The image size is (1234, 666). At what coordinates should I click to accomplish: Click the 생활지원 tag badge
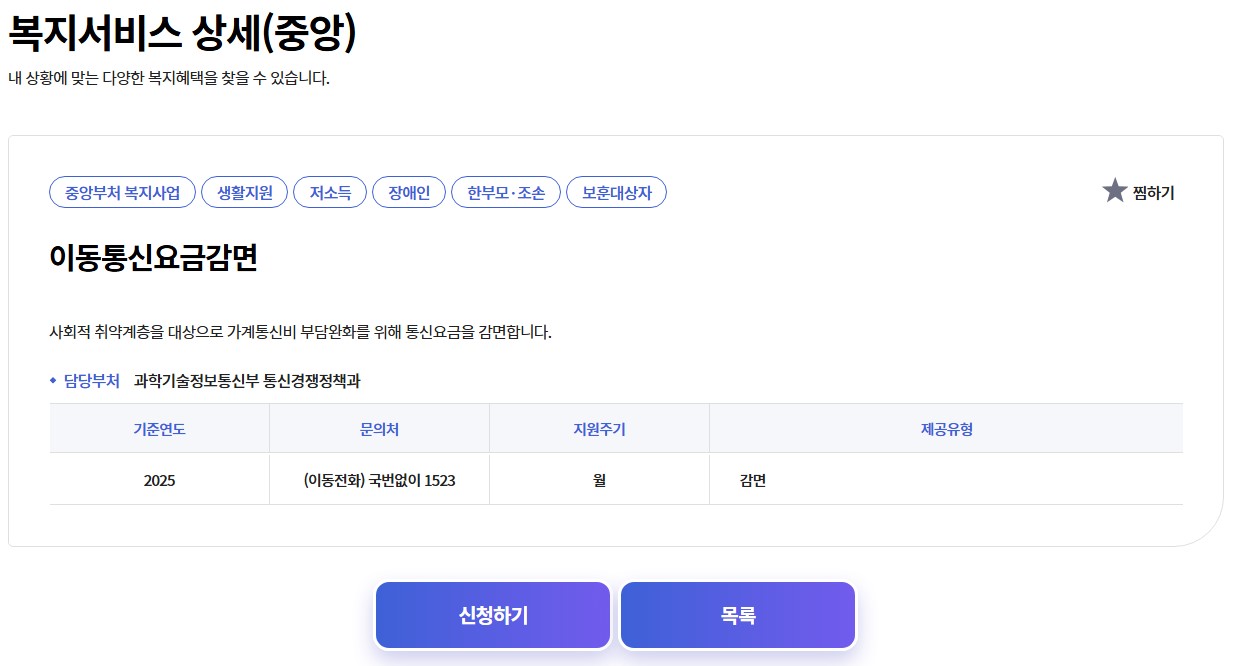[x=243, y=192]
